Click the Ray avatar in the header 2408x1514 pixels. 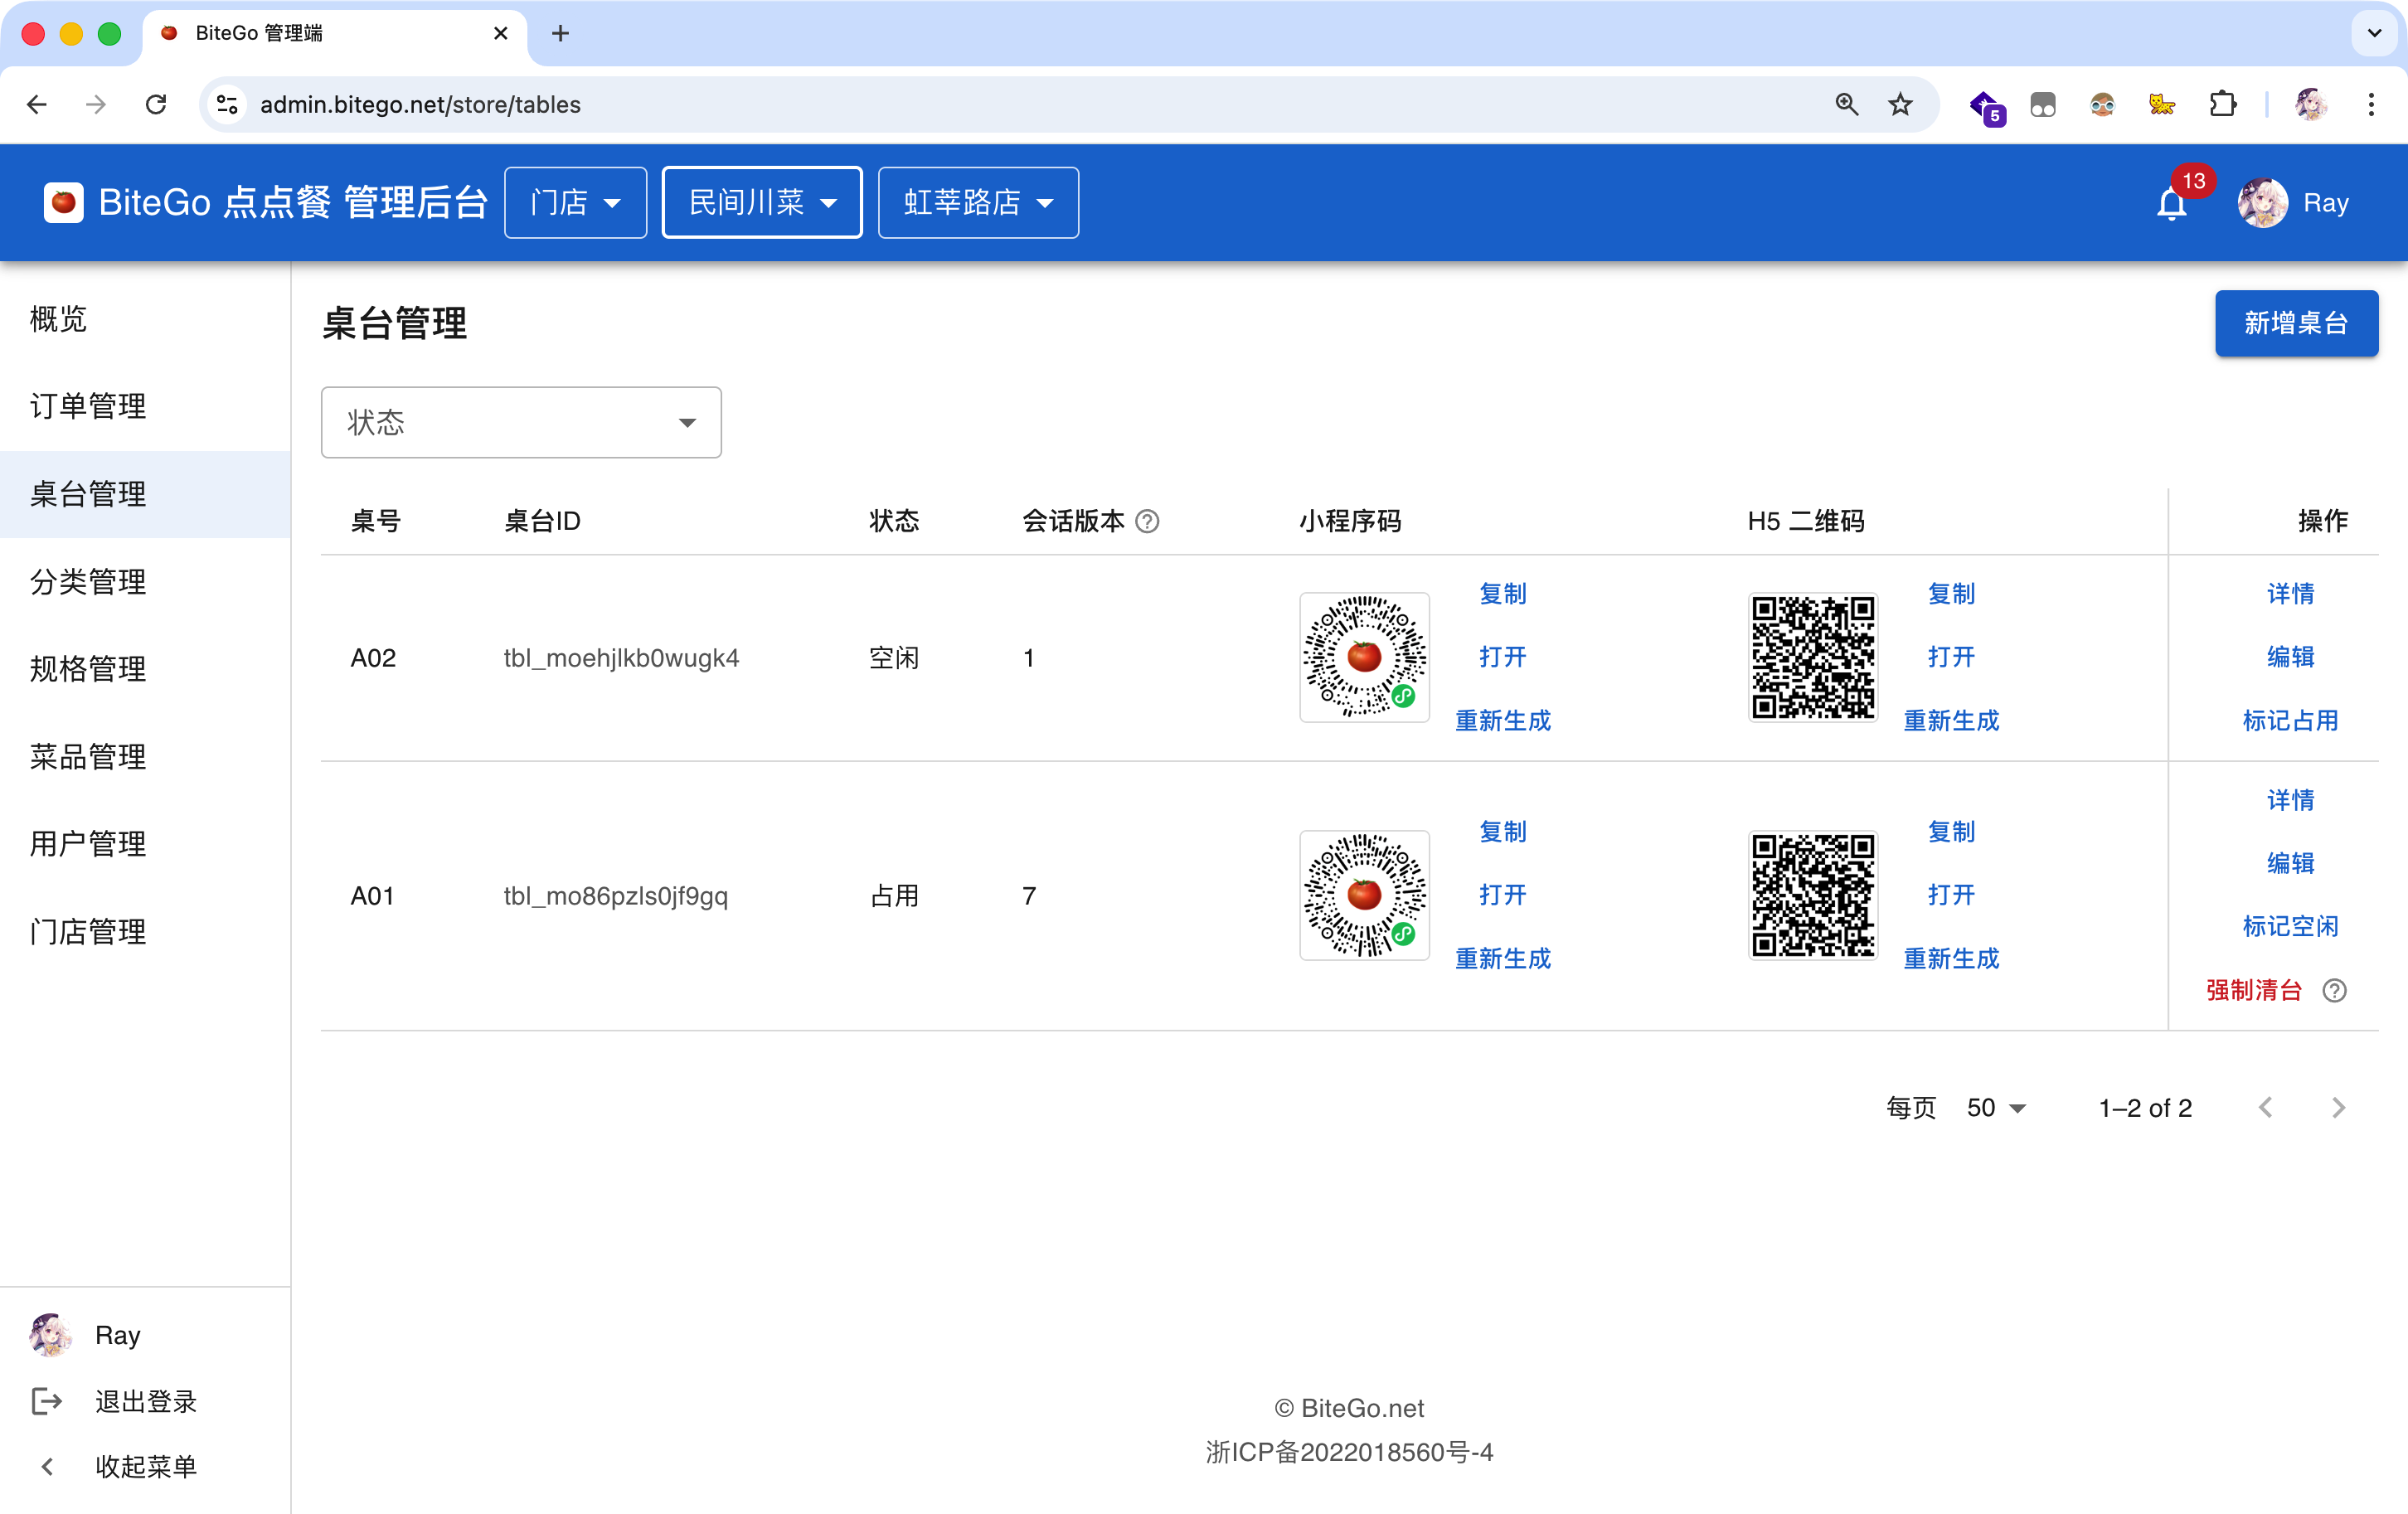pos(2262,203)
